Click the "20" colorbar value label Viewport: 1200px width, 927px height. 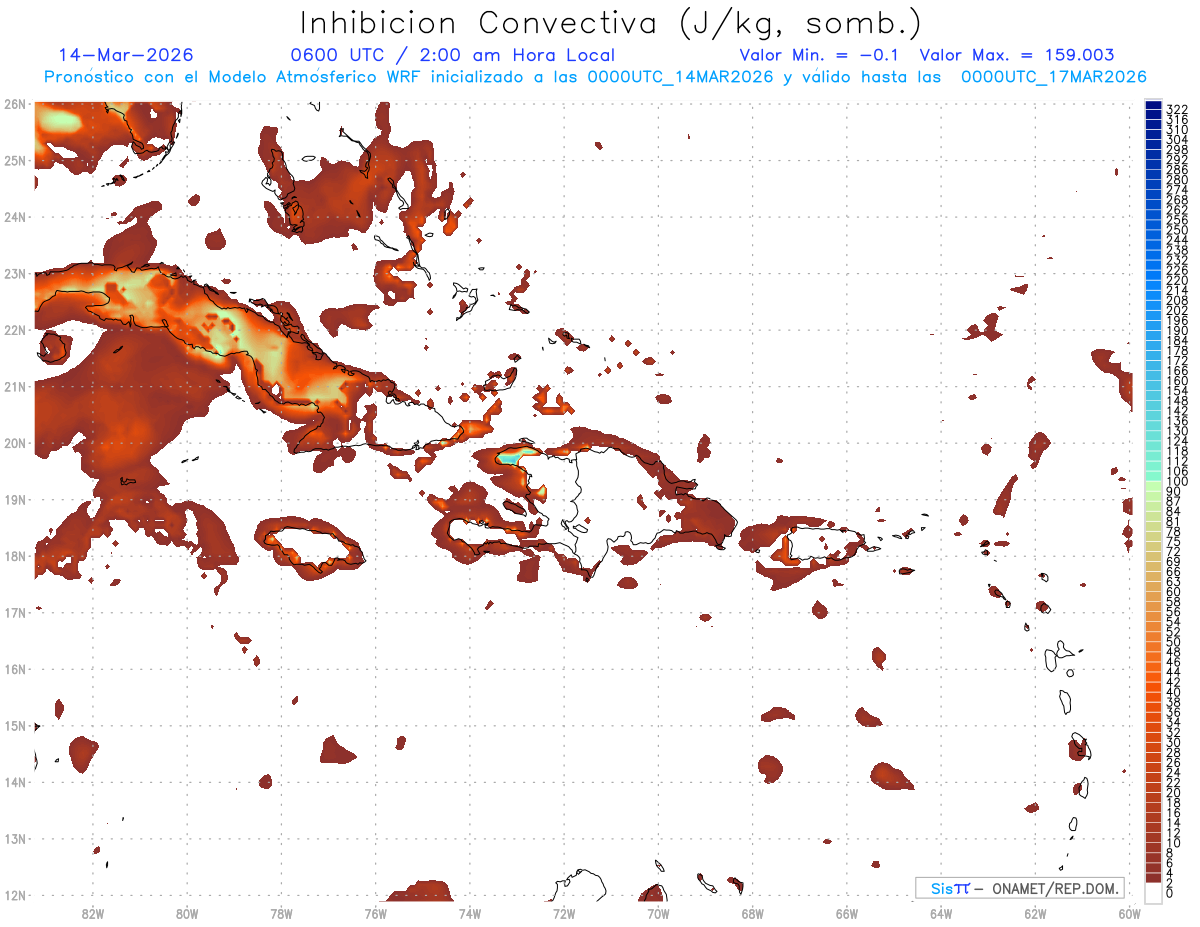tap(1174, 792)
